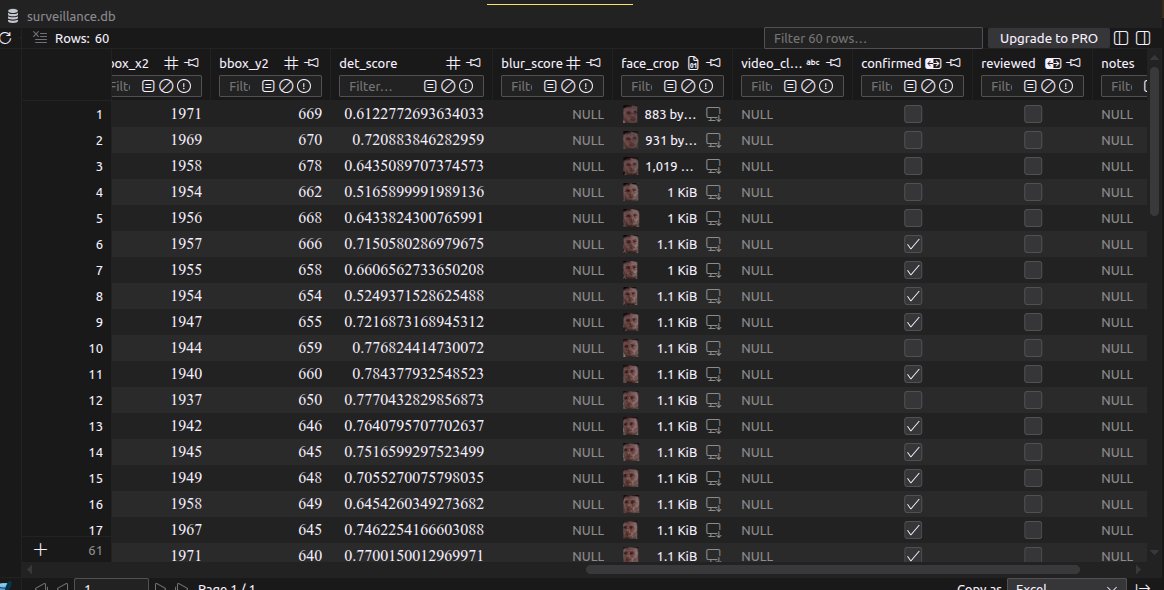Click NOT NULL filter icon in face_crop filter

[706, 86]
